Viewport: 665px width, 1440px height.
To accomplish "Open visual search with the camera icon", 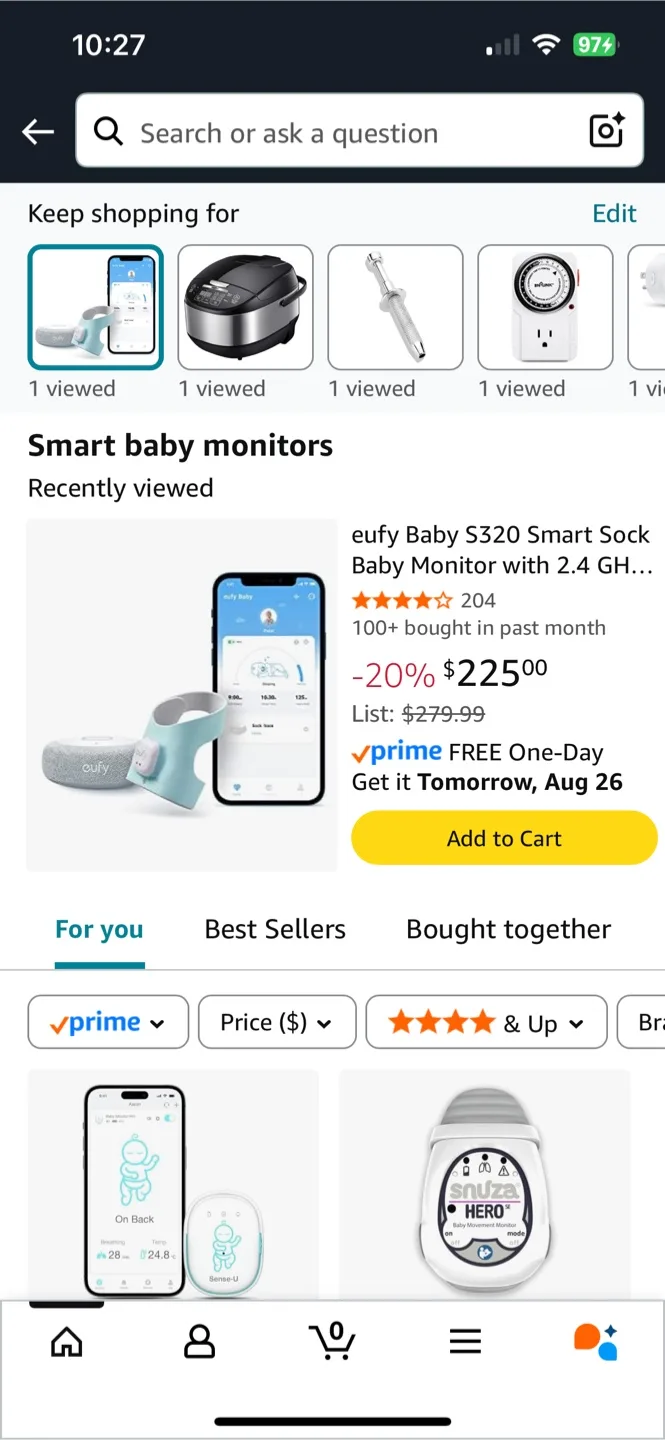I will tap(606, 131).
